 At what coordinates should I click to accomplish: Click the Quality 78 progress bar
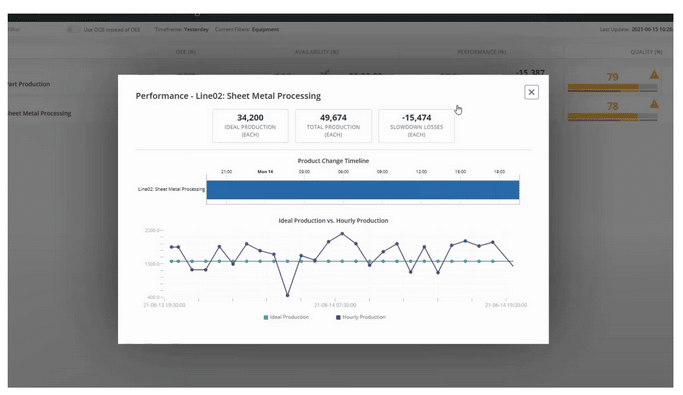pyautogui.click(x=612, y=117)
